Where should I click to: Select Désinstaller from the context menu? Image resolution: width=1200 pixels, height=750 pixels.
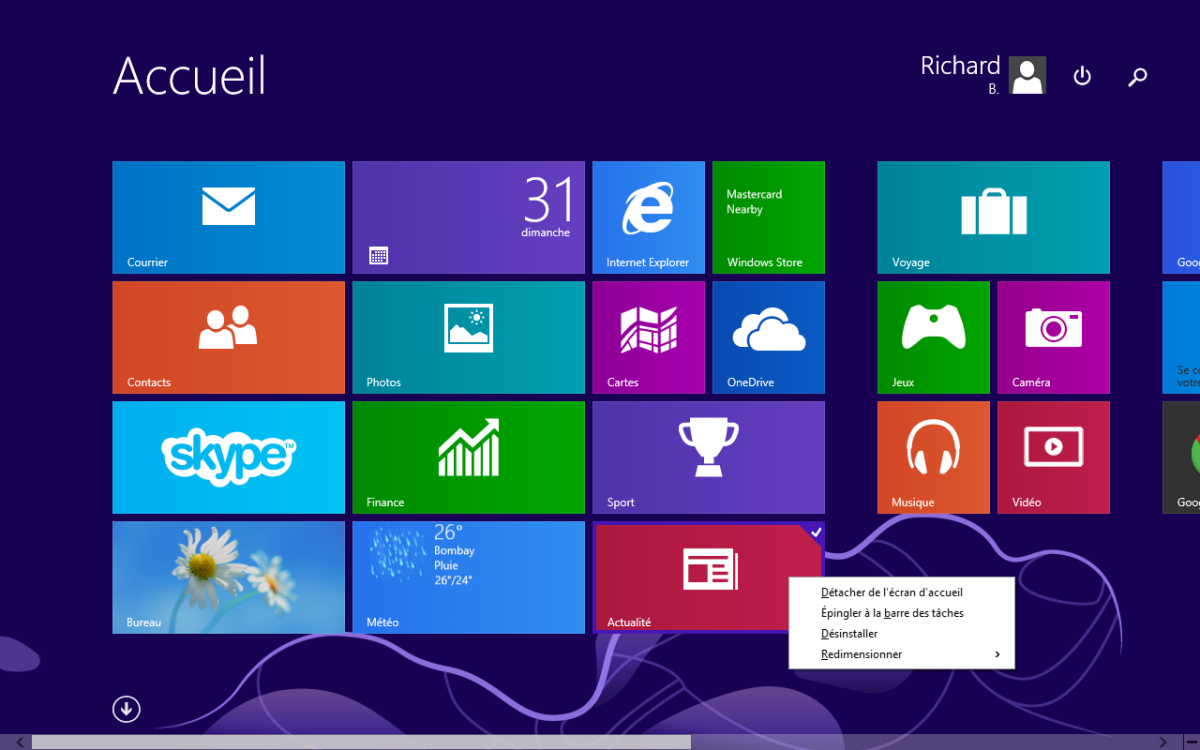coord(850,634)
